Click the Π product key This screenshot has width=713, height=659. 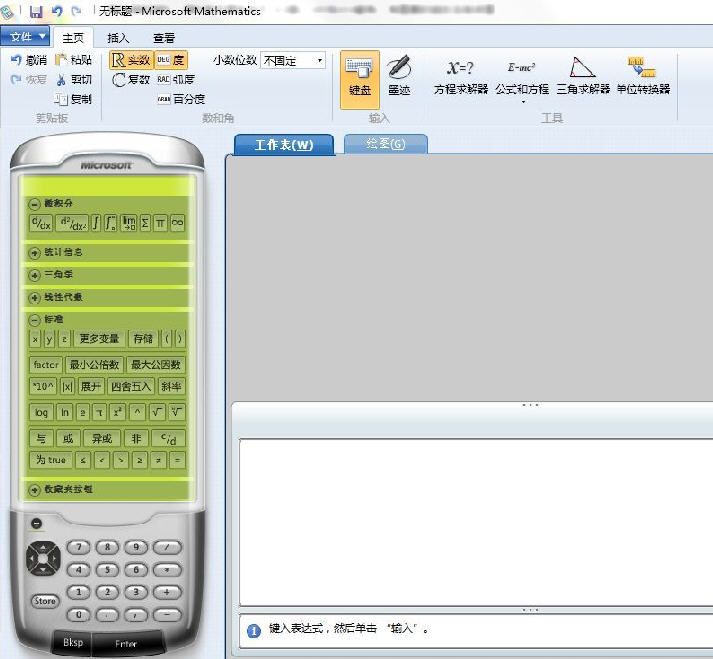(x=160, y=223)
